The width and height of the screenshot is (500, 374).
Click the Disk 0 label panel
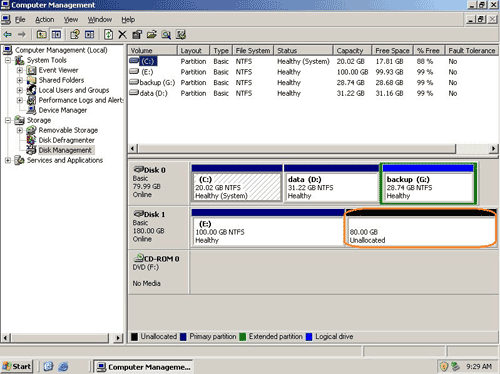coord(159,183)
